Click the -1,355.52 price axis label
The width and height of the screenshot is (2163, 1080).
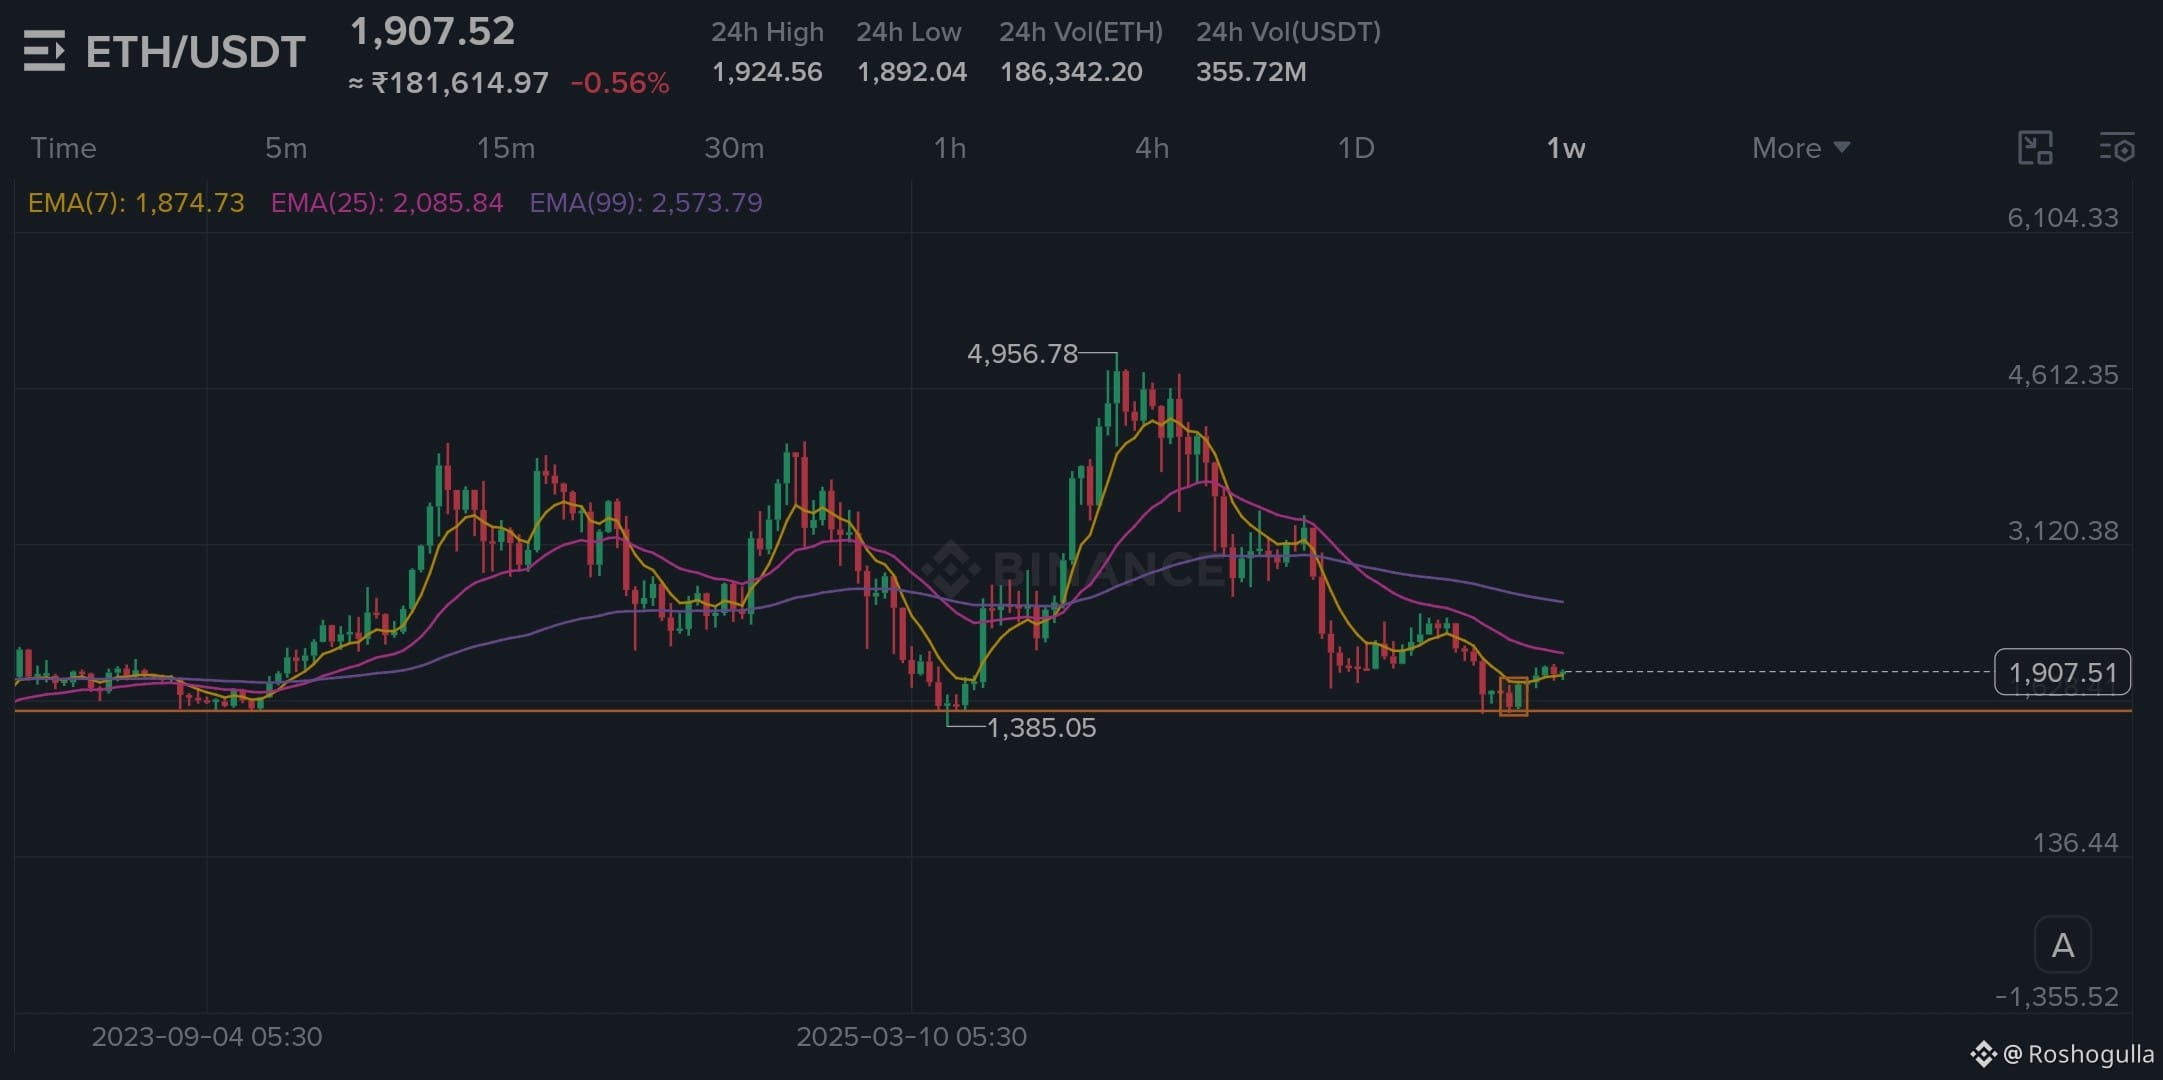pos(2057,997)
